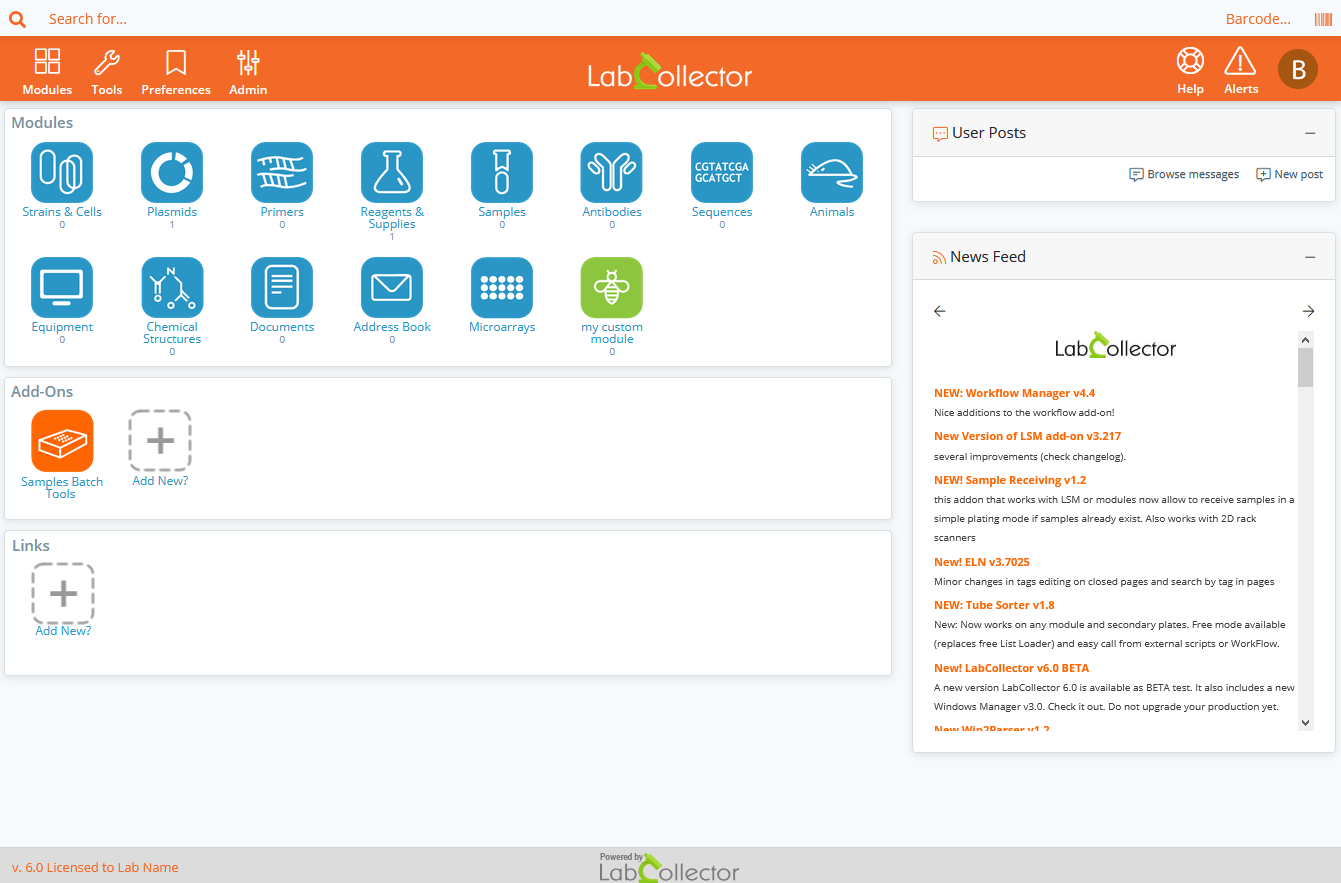1341x883 pixels.
Task: Open the Preferences bookmark menu
Action: click(176, 72)
